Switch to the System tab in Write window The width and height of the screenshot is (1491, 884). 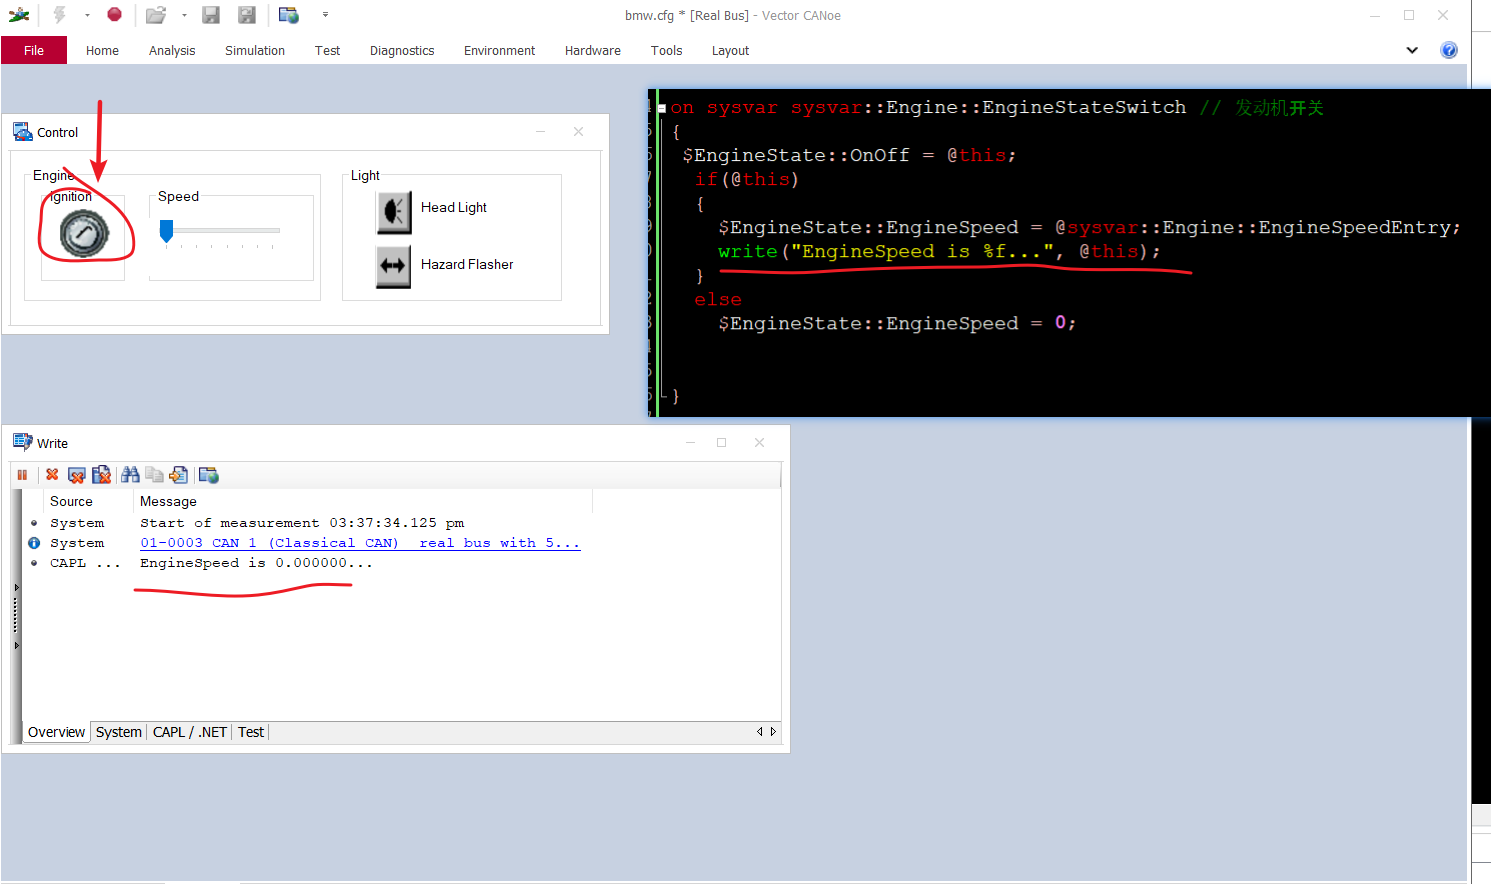click(119, 732)
